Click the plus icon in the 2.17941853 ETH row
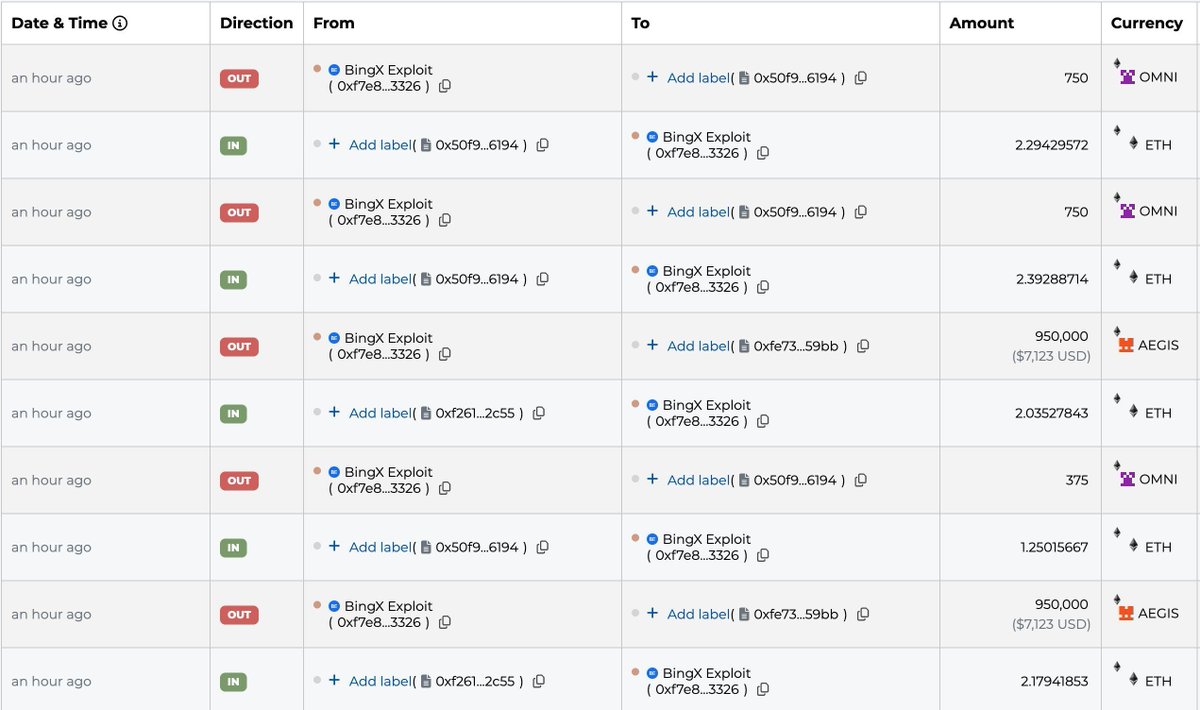 pyautogui.click(x=334, y=680)
